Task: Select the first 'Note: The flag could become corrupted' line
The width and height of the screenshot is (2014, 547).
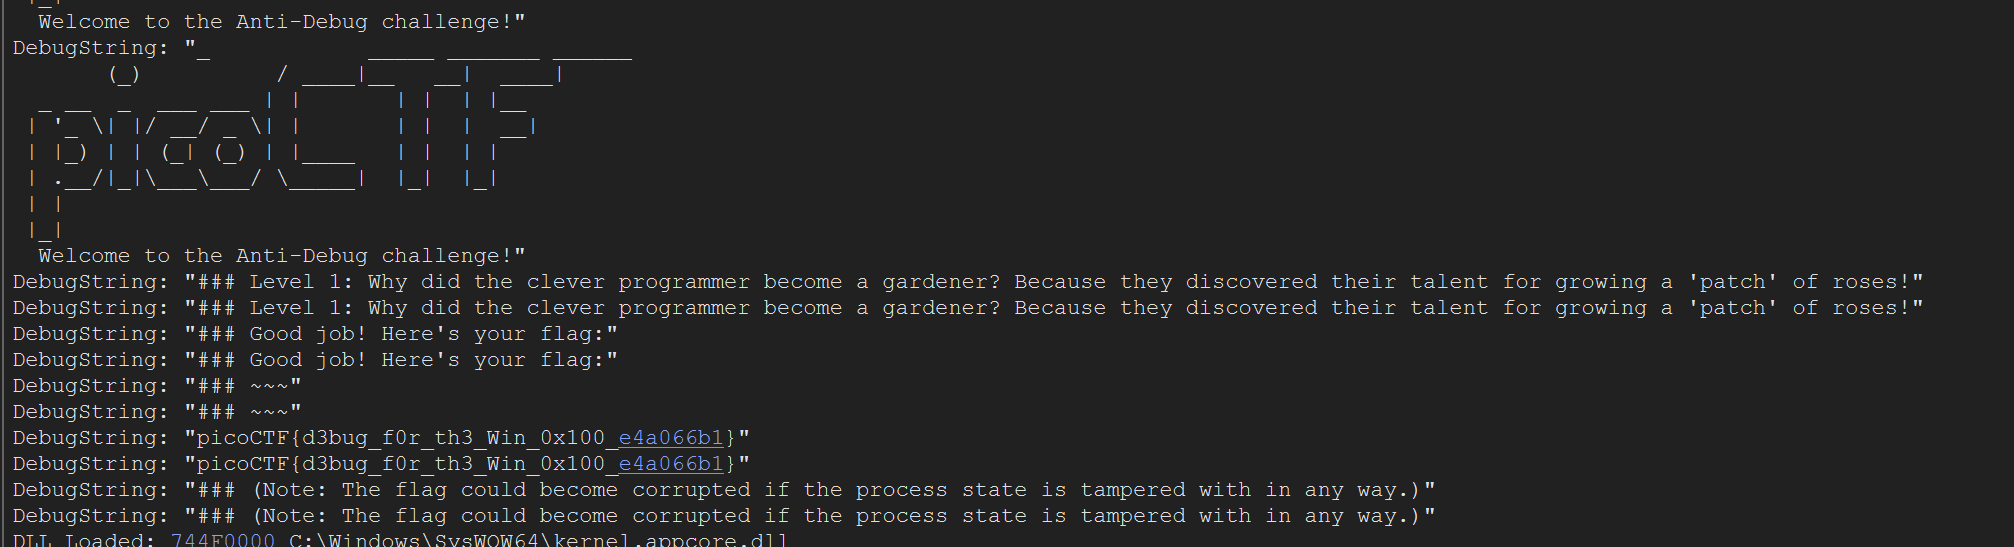Action: (x=724, y=490)
